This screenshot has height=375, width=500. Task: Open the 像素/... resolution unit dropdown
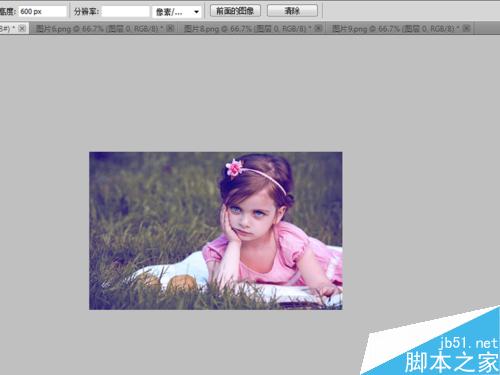tap(176, 12)
